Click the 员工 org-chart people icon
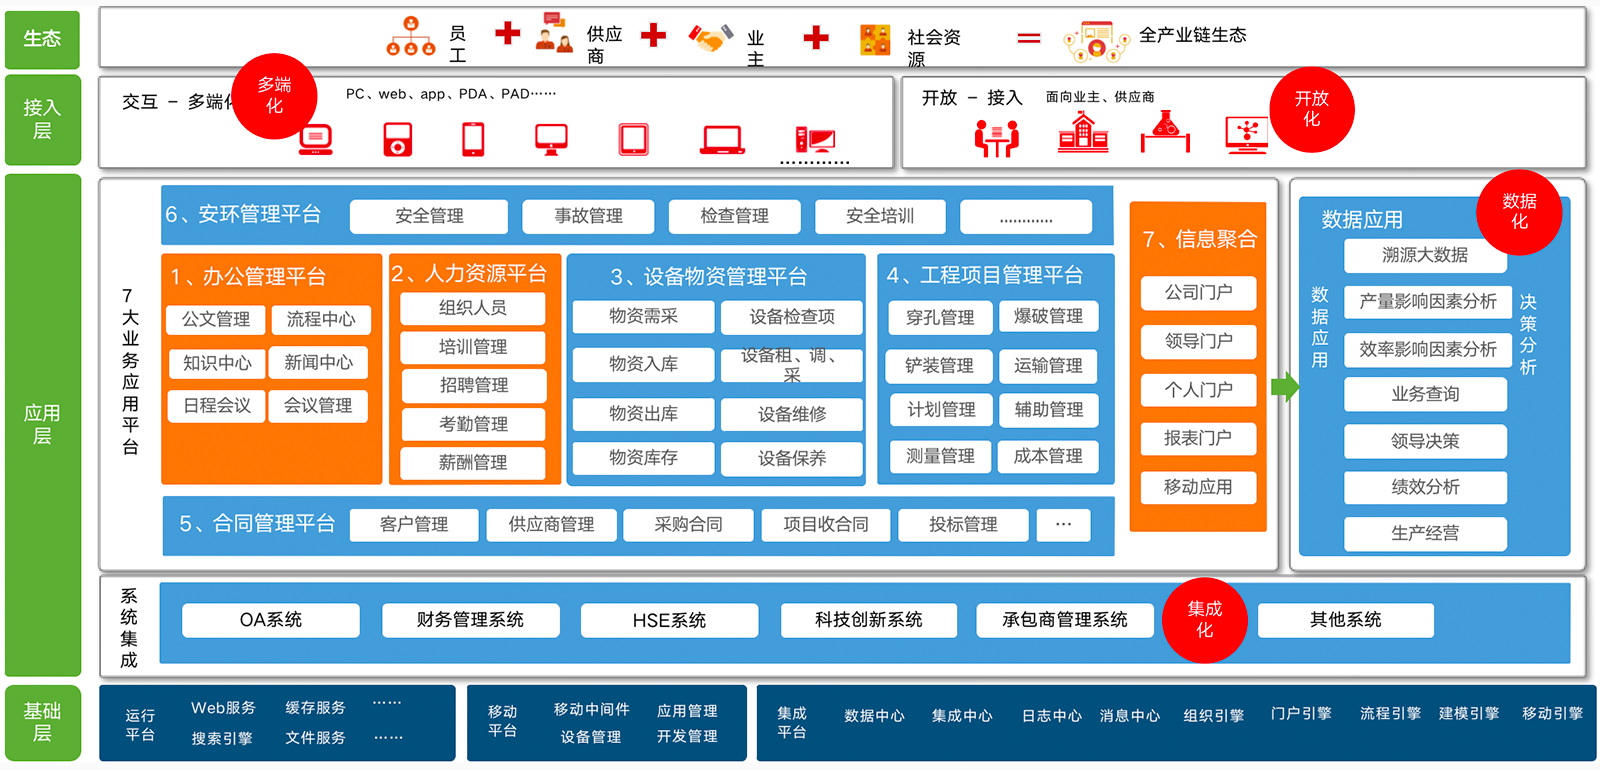Image resolution: width=1600 pixels, height=770 pixels. (x=410, y=36)
